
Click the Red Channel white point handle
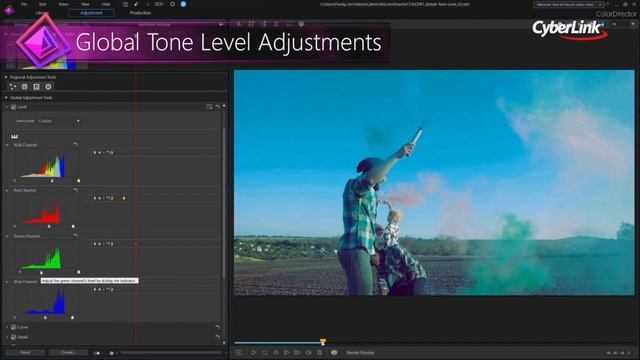point(73,226)
